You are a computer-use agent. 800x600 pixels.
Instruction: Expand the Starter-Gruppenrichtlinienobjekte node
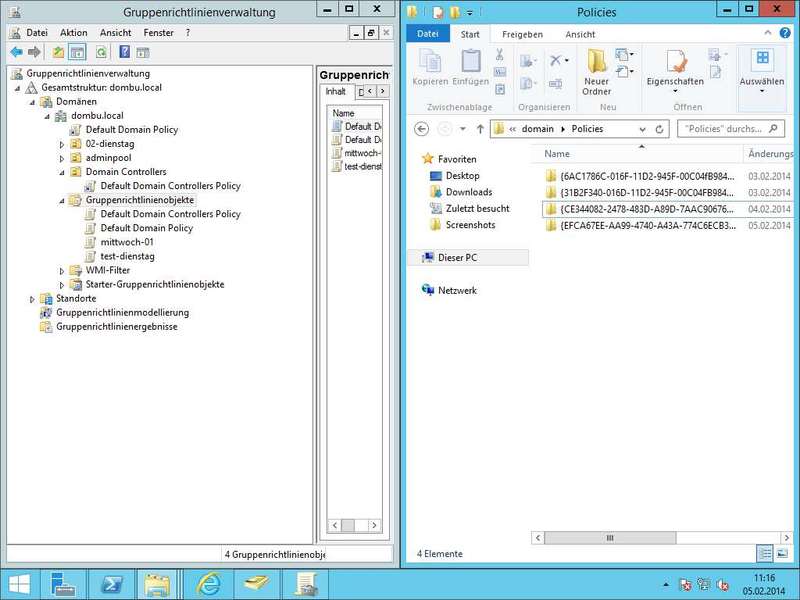(62, 285)
